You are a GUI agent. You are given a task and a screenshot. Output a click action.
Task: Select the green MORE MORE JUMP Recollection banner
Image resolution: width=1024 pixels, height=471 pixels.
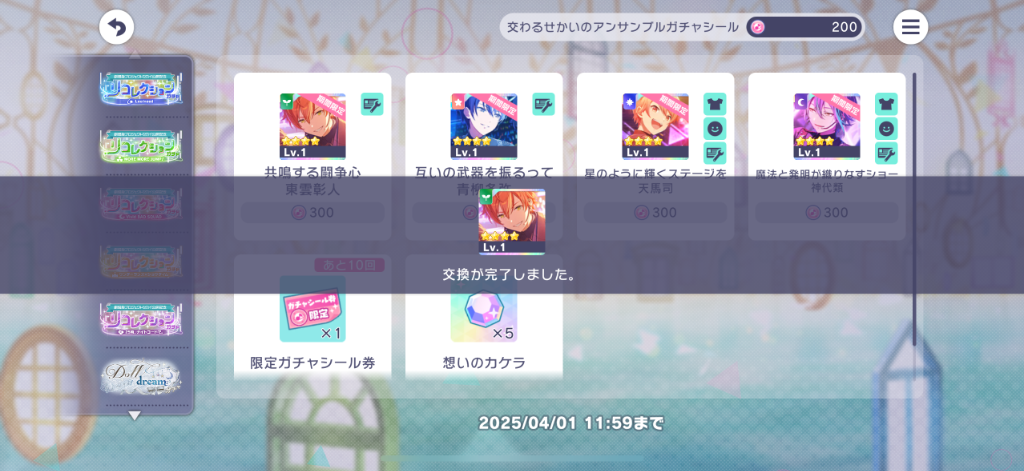pyautogui.click(x=140, y=146)
